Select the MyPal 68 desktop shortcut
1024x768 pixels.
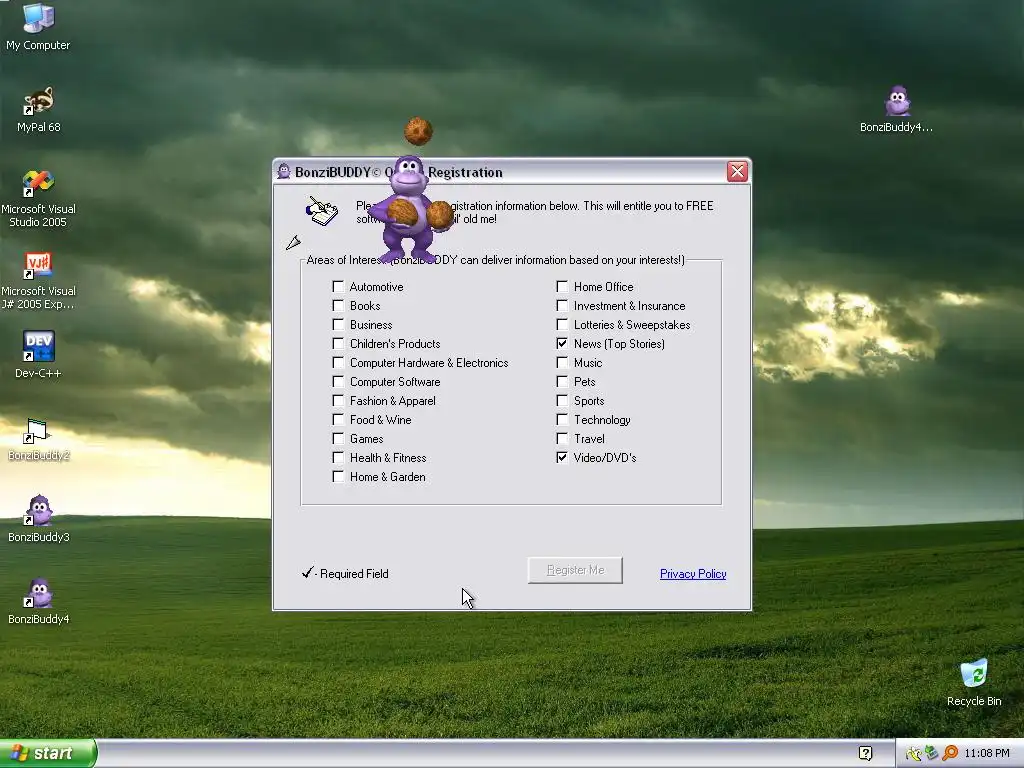38,109
